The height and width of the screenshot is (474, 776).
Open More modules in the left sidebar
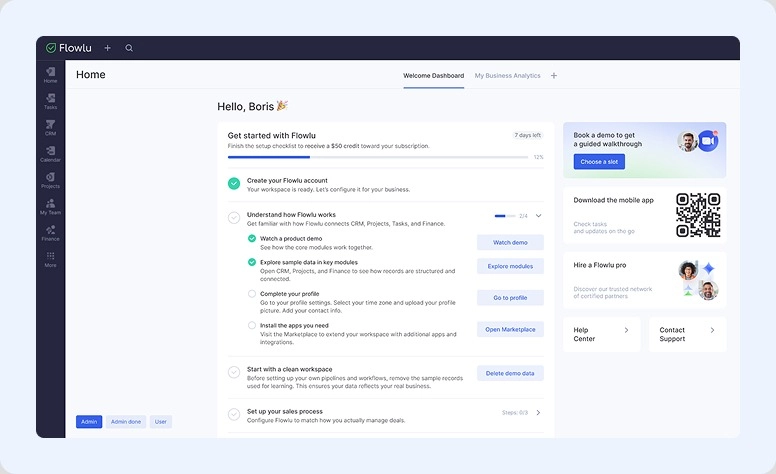coord(50,259)
